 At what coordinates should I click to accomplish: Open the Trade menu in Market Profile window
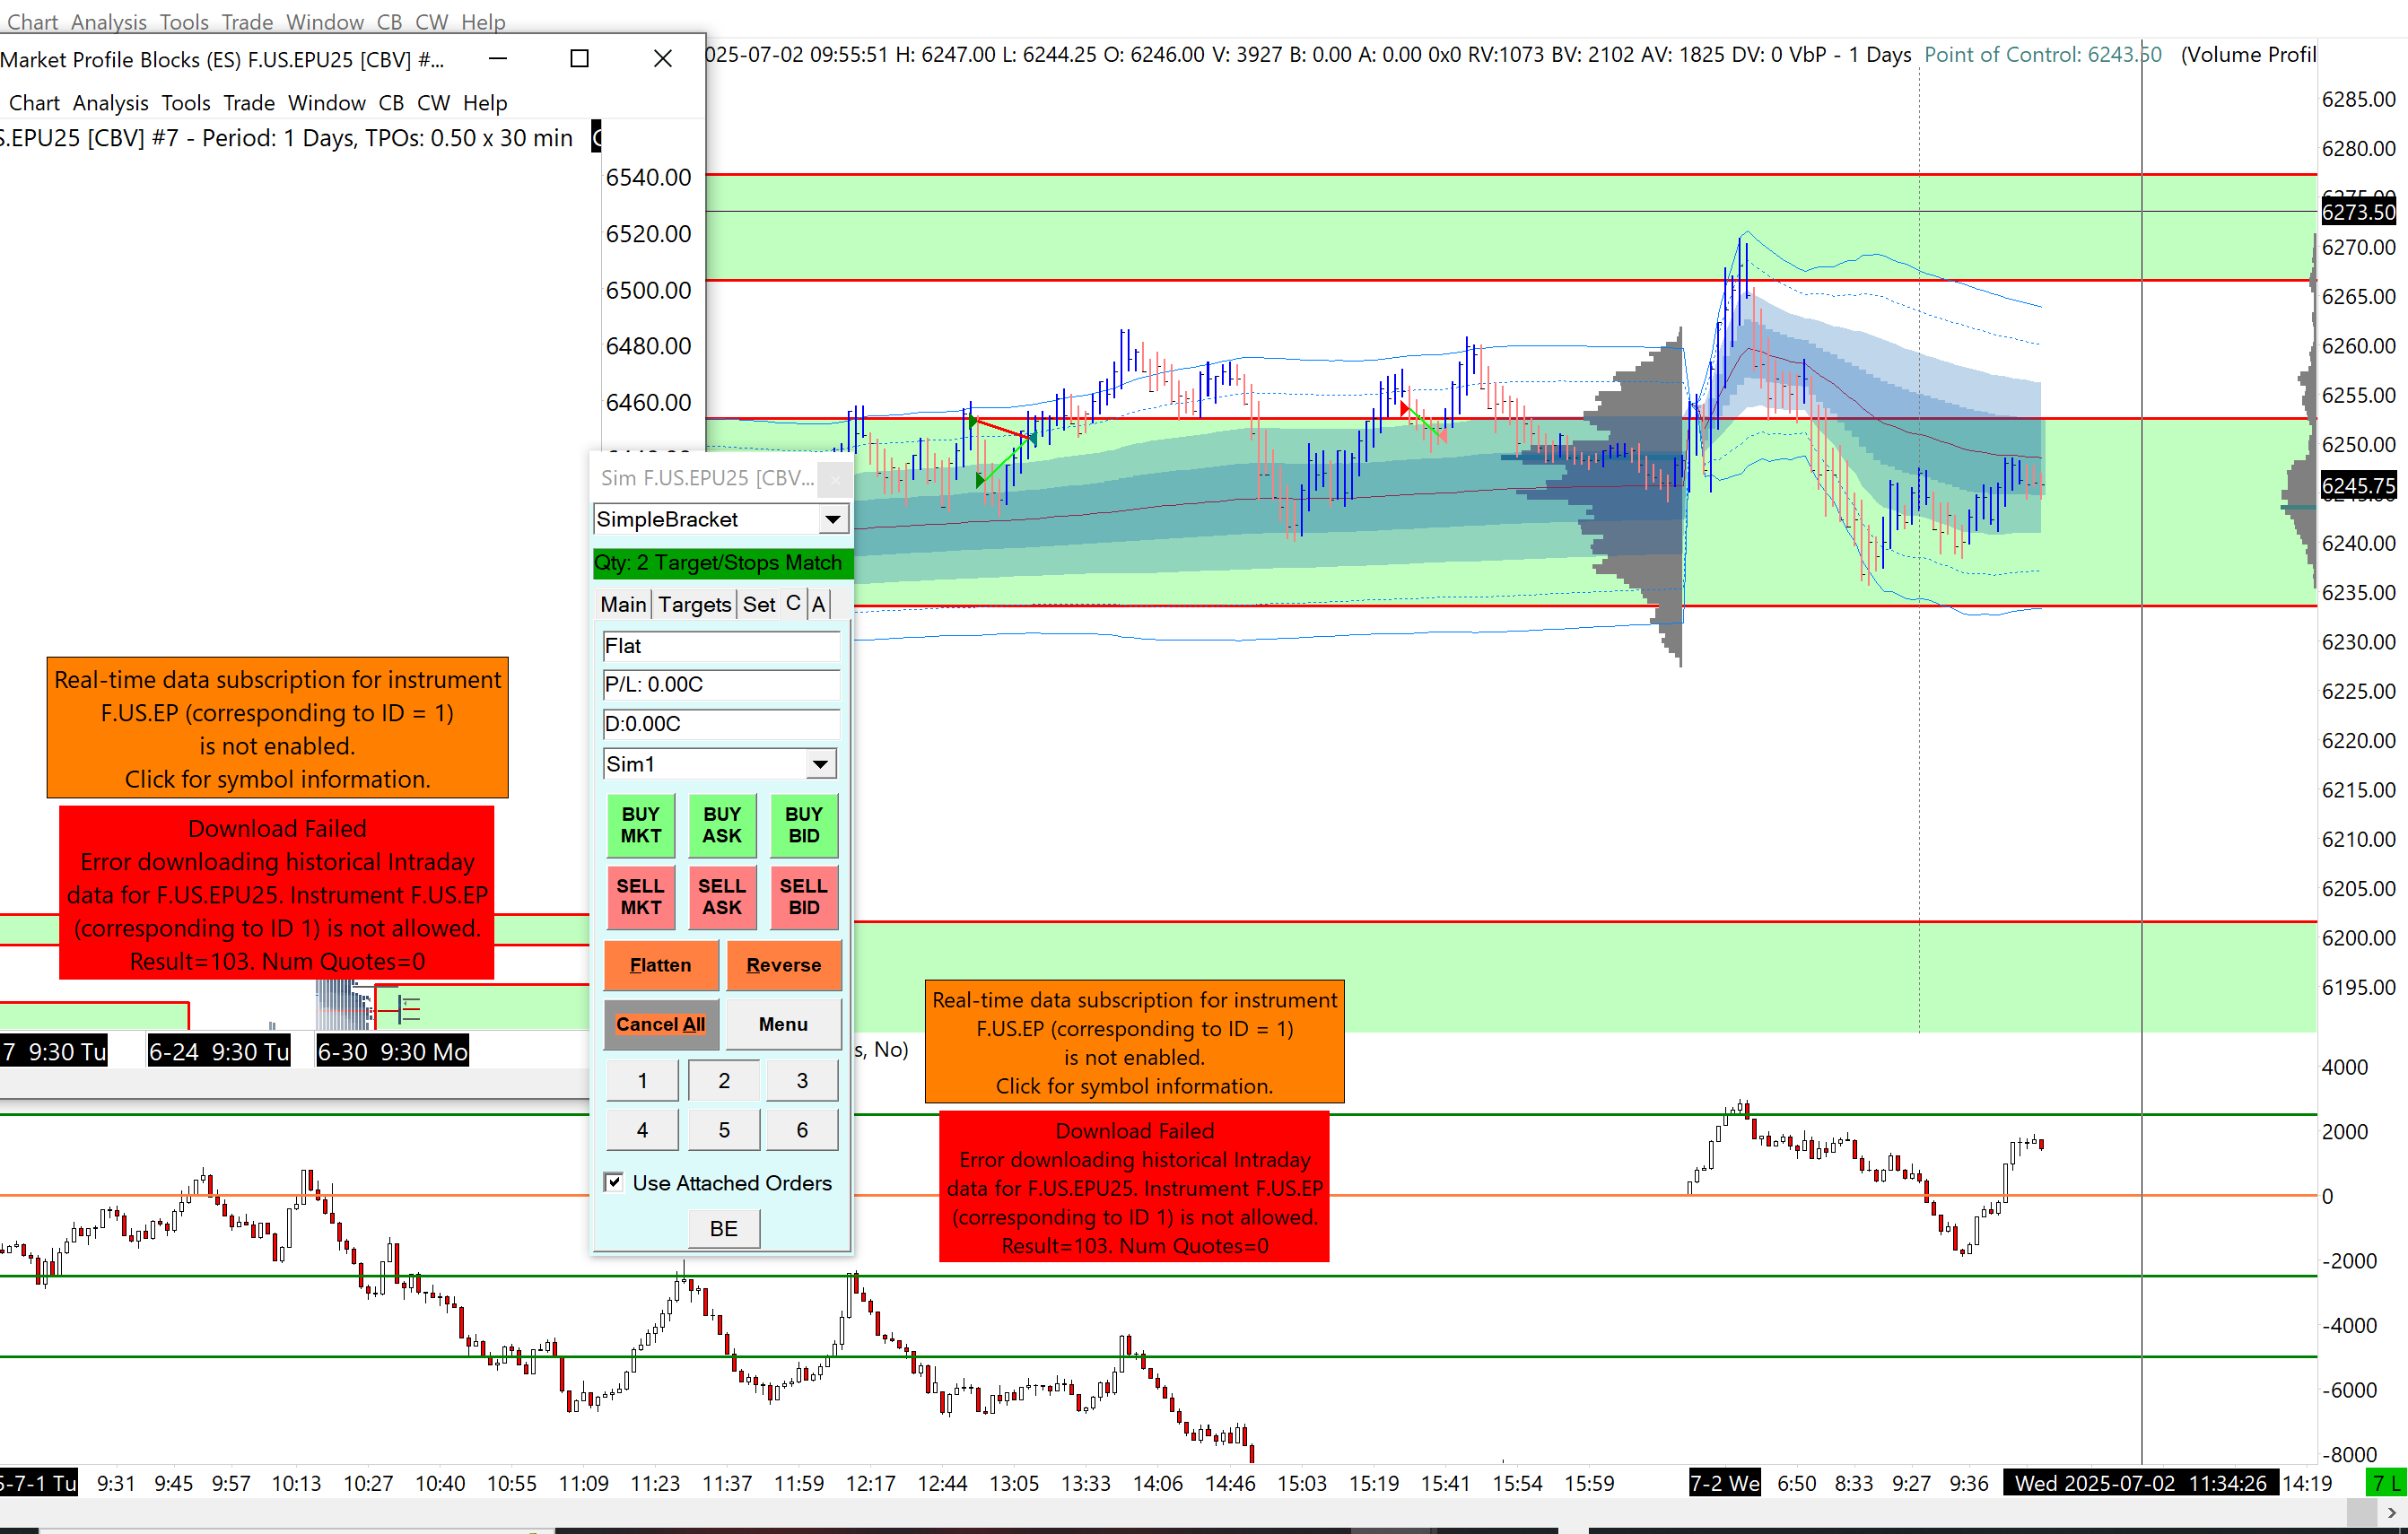[249, 103]
